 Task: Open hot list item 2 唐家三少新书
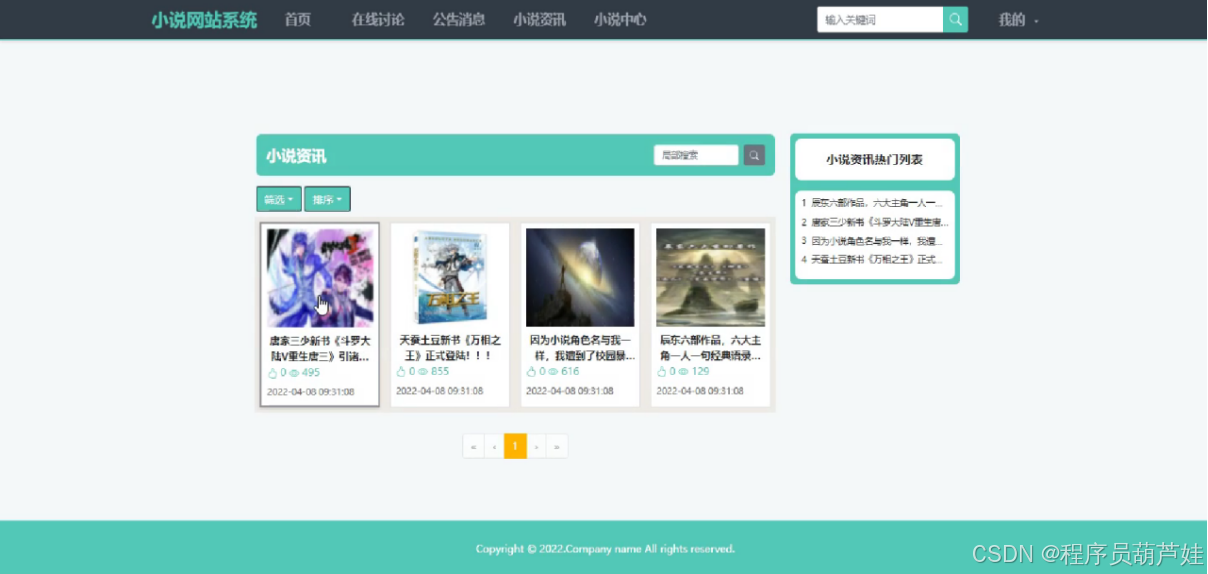click(874, 222)
